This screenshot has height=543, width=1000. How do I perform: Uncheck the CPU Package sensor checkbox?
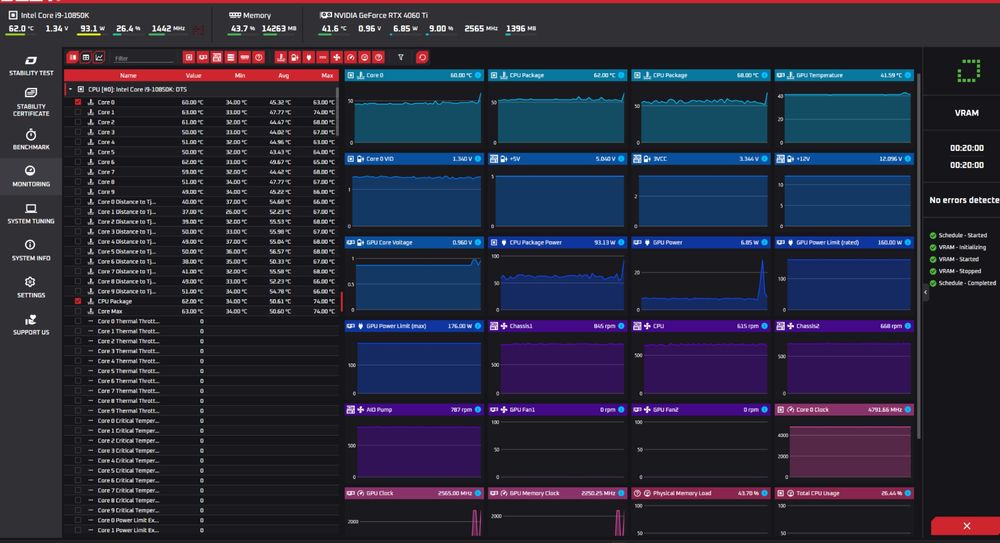coord(78,301)
